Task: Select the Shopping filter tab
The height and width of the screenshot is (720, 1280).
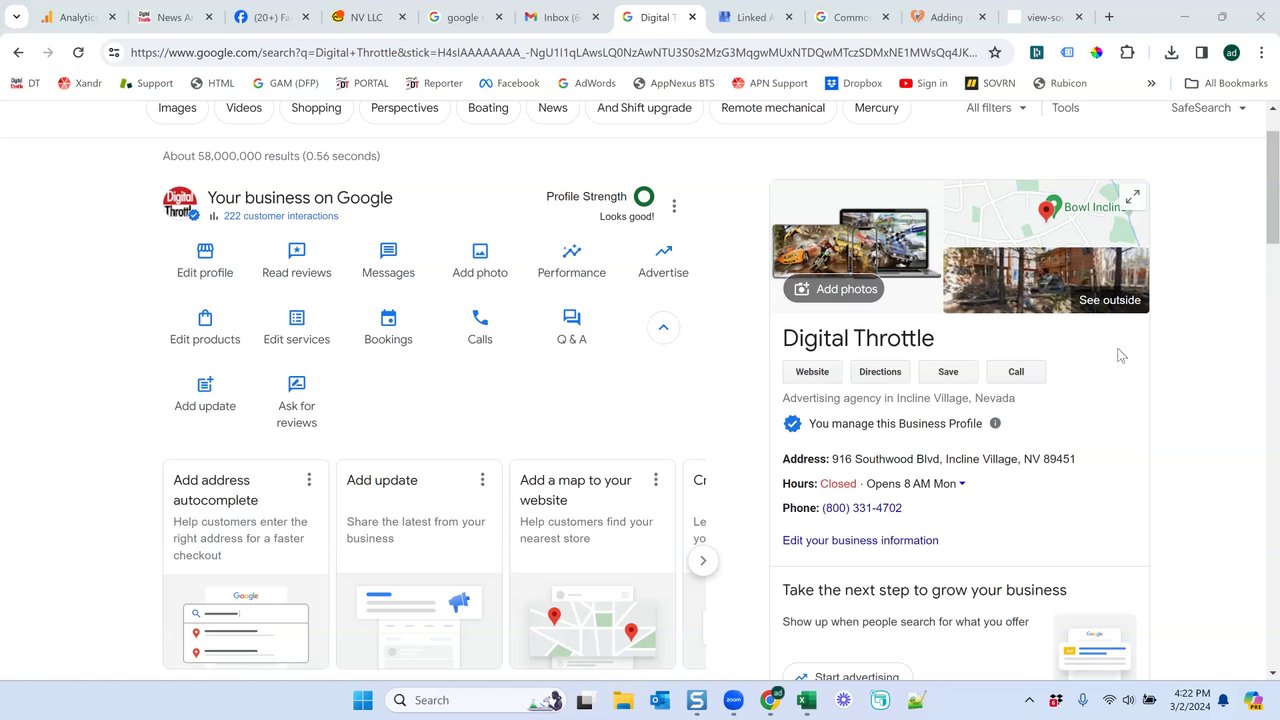Action: coord(316,108)
